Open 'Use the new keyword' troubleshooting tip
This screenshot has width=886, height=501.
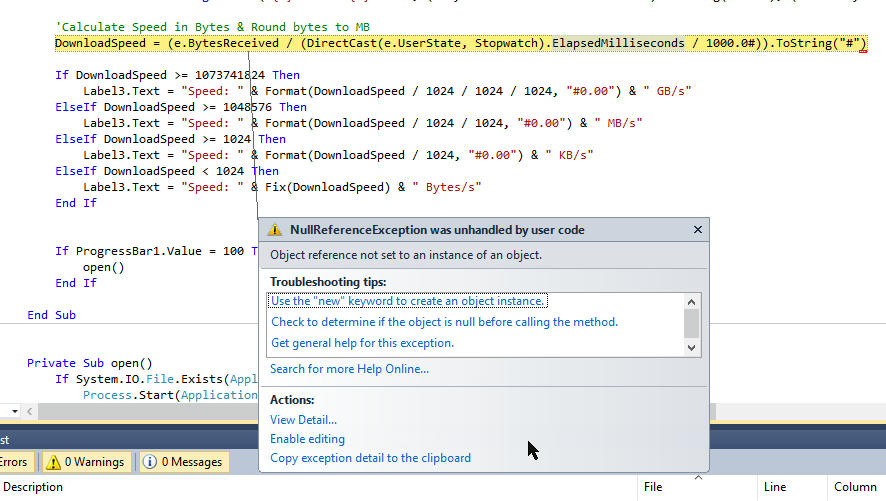point(408,301)
